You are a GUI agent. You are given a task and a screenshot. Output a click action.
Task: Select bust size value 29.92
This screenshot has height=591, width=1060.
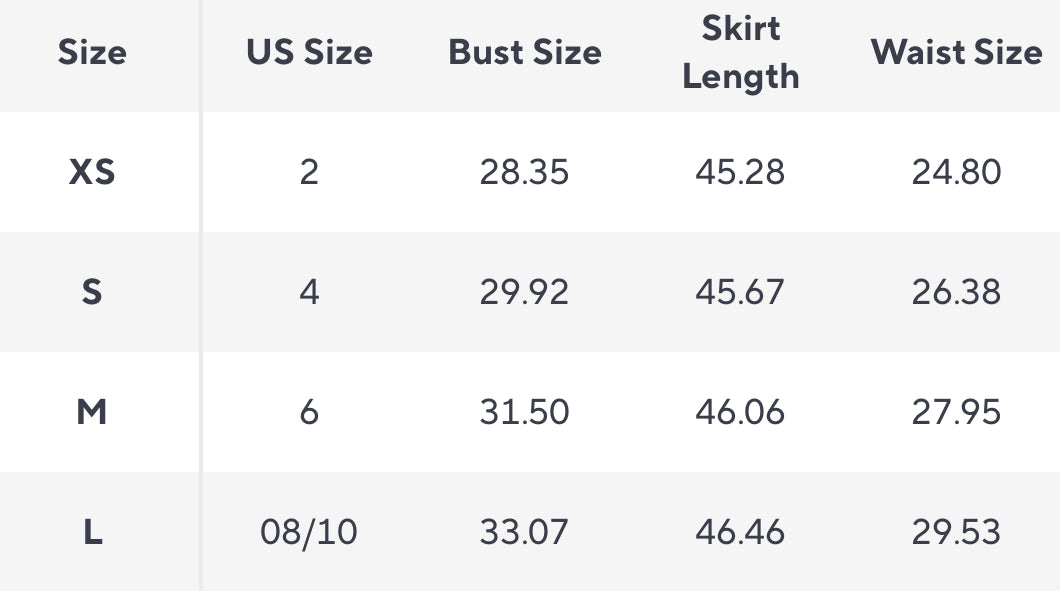pyautogui.click(x=524, y=292)
